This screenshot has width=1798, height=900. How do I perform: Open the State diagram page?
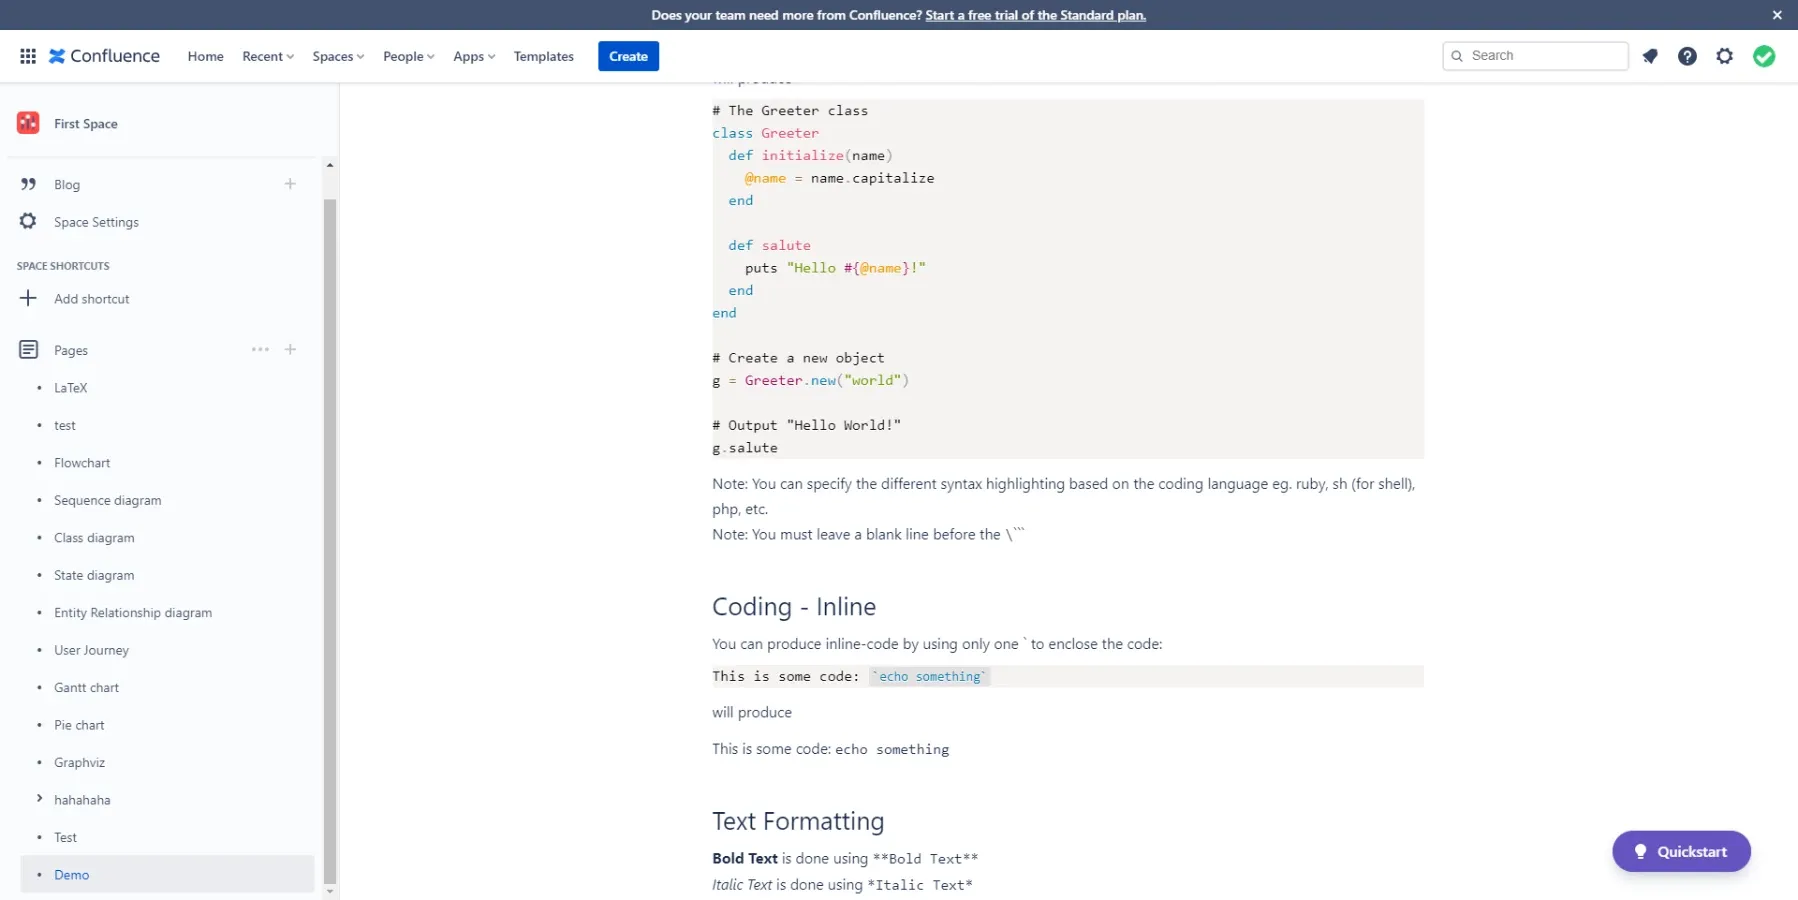(94, 575)
